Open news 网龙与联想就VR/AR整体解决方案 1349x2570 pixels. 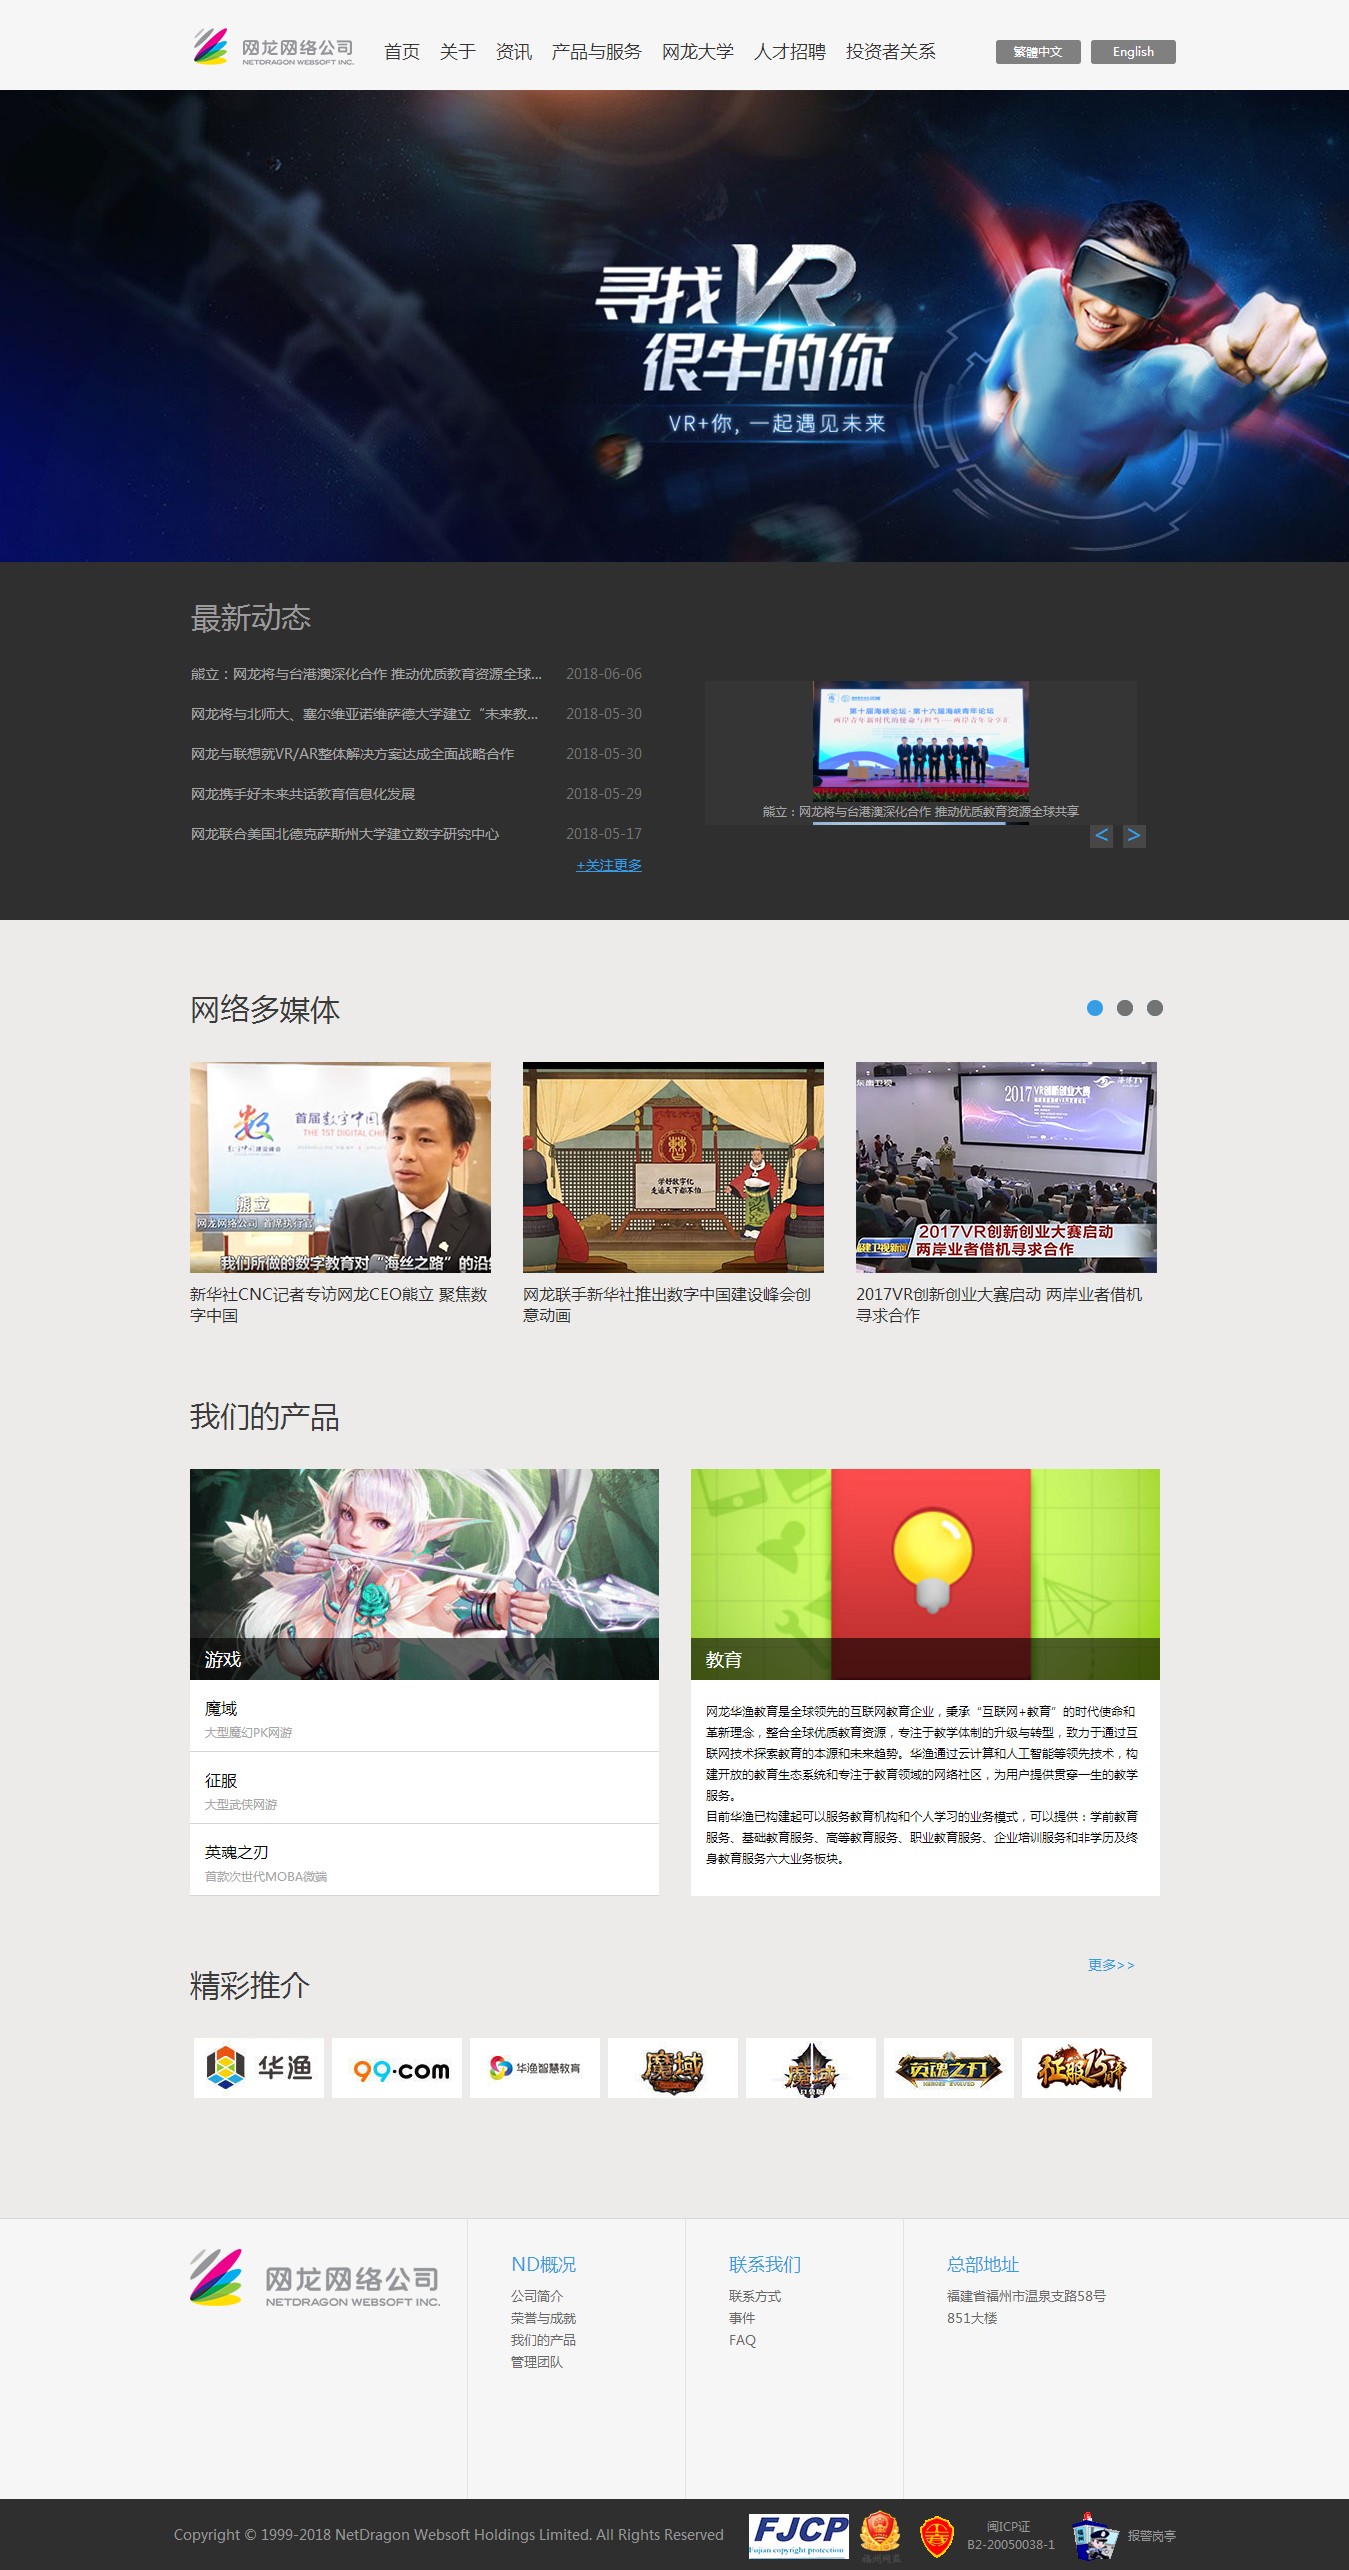(x=352, y=754)
